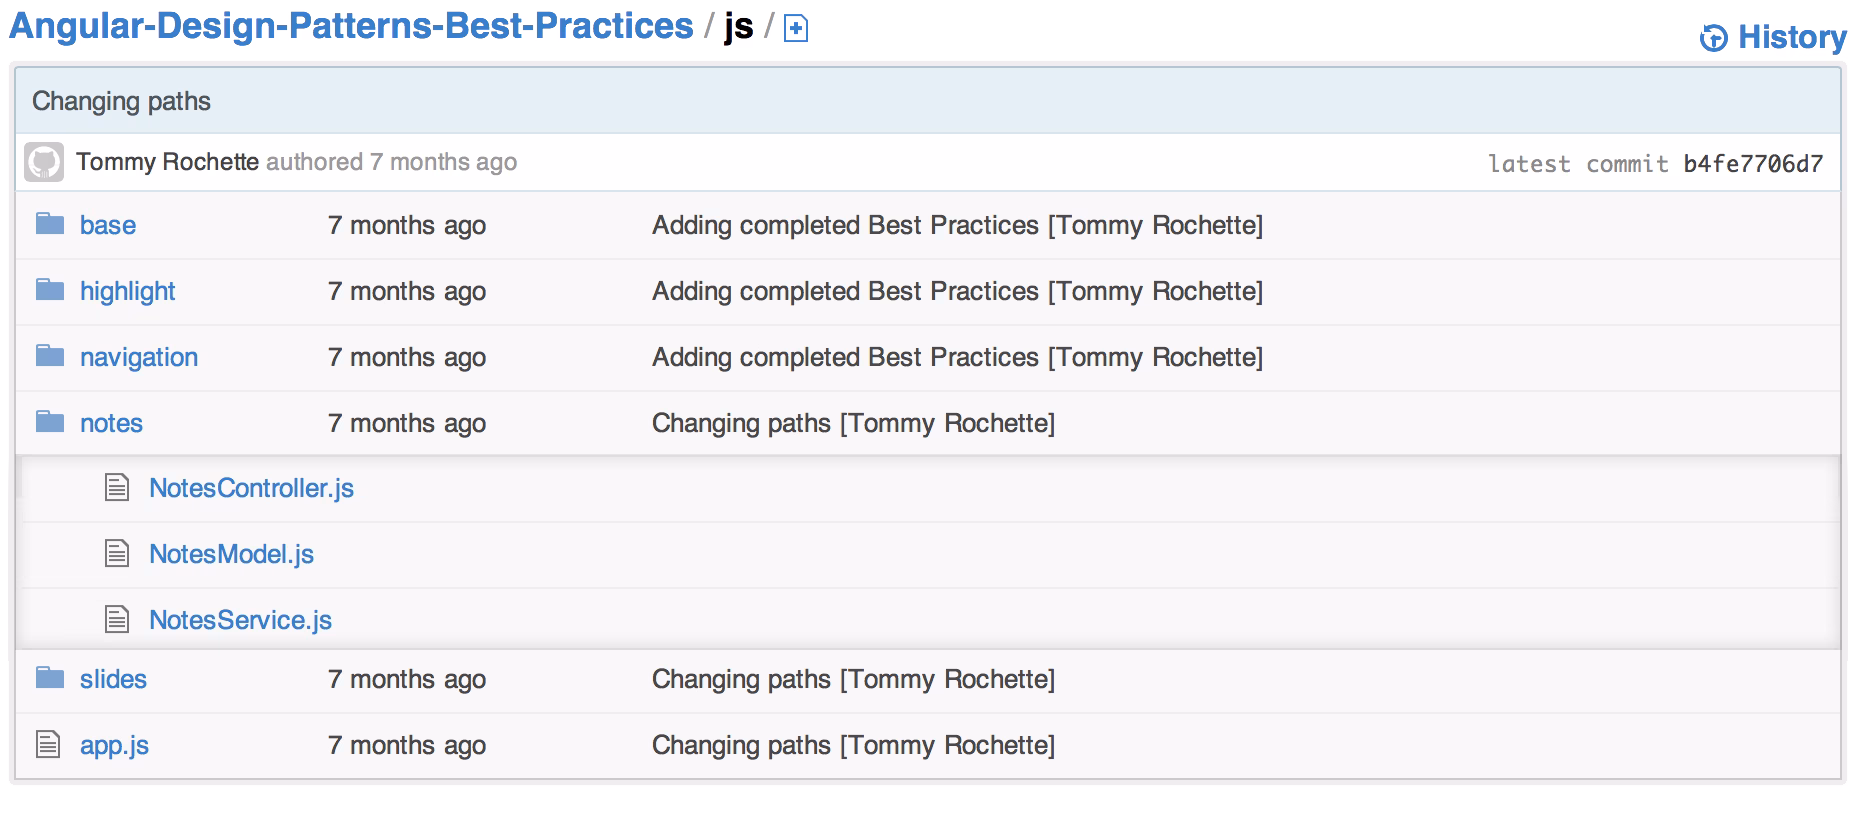The image size is (1872, 832).
Task: Click the Changing paths commit title header
Action: 121,101
